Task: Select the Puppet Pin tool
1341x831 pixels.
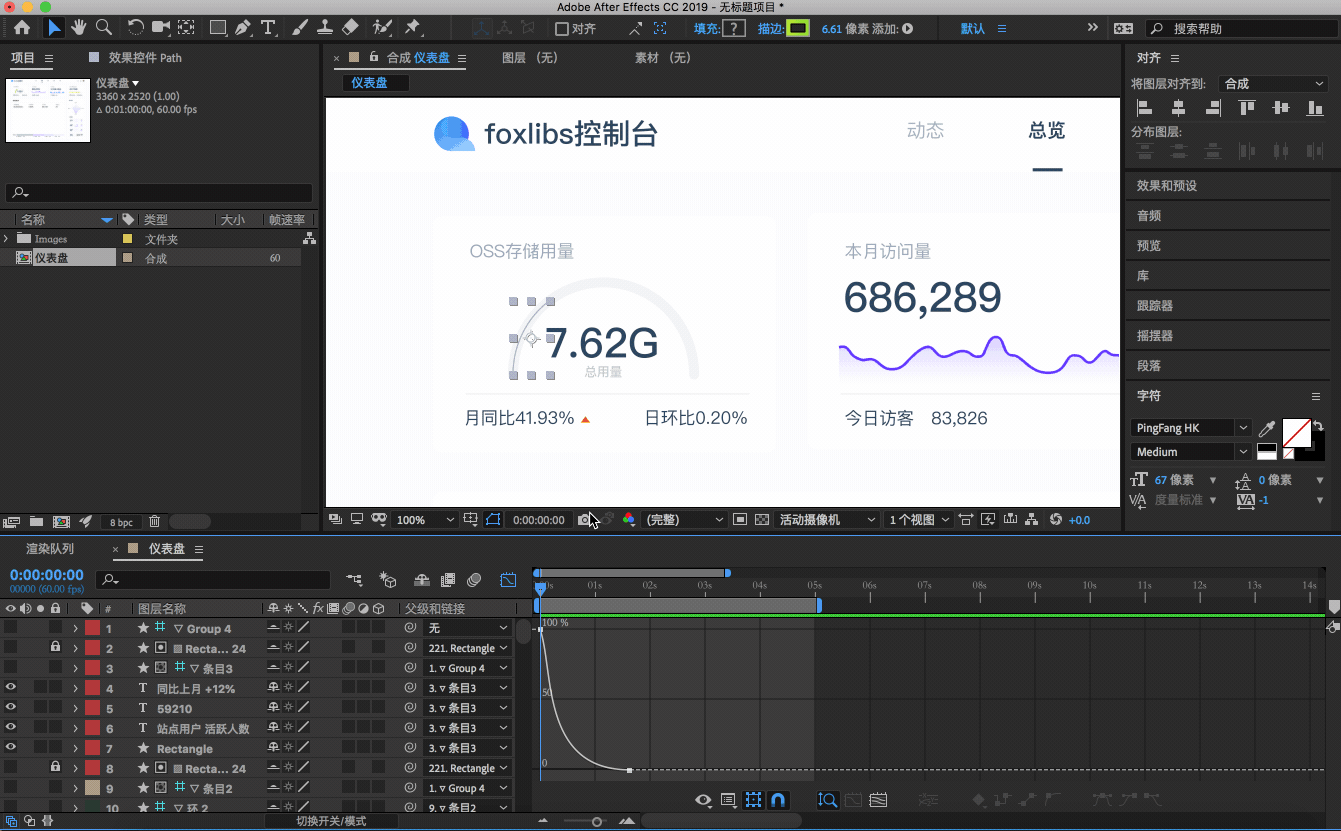Action: coord(413,27)
